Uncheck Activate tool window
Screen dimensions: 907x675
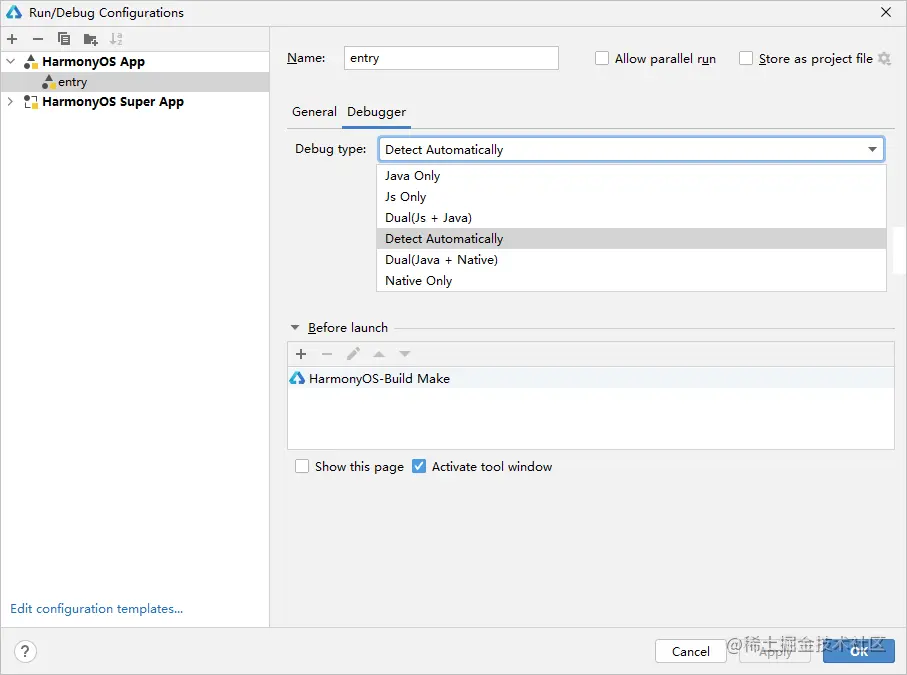(x=419, y=466)
